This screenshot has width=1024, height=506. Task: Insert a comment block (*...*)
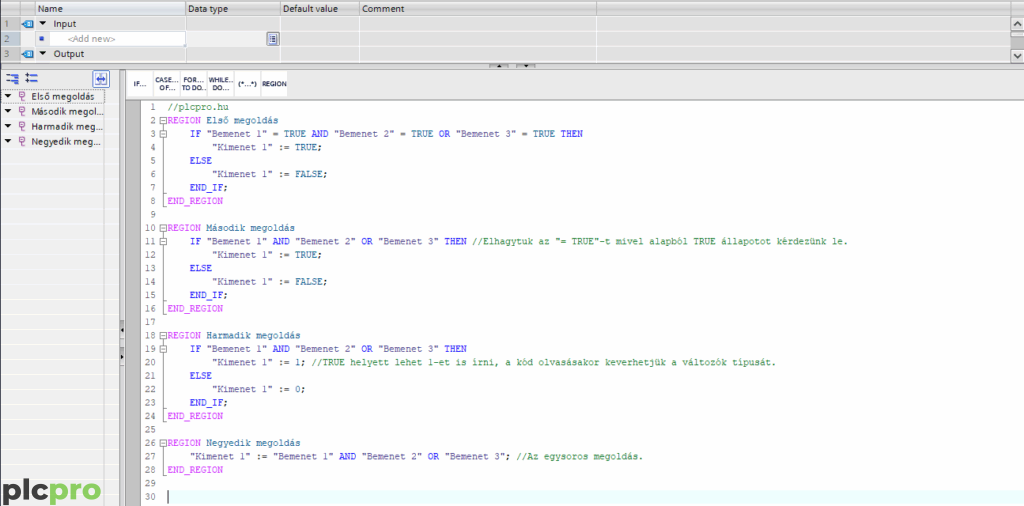click(247, 84)
